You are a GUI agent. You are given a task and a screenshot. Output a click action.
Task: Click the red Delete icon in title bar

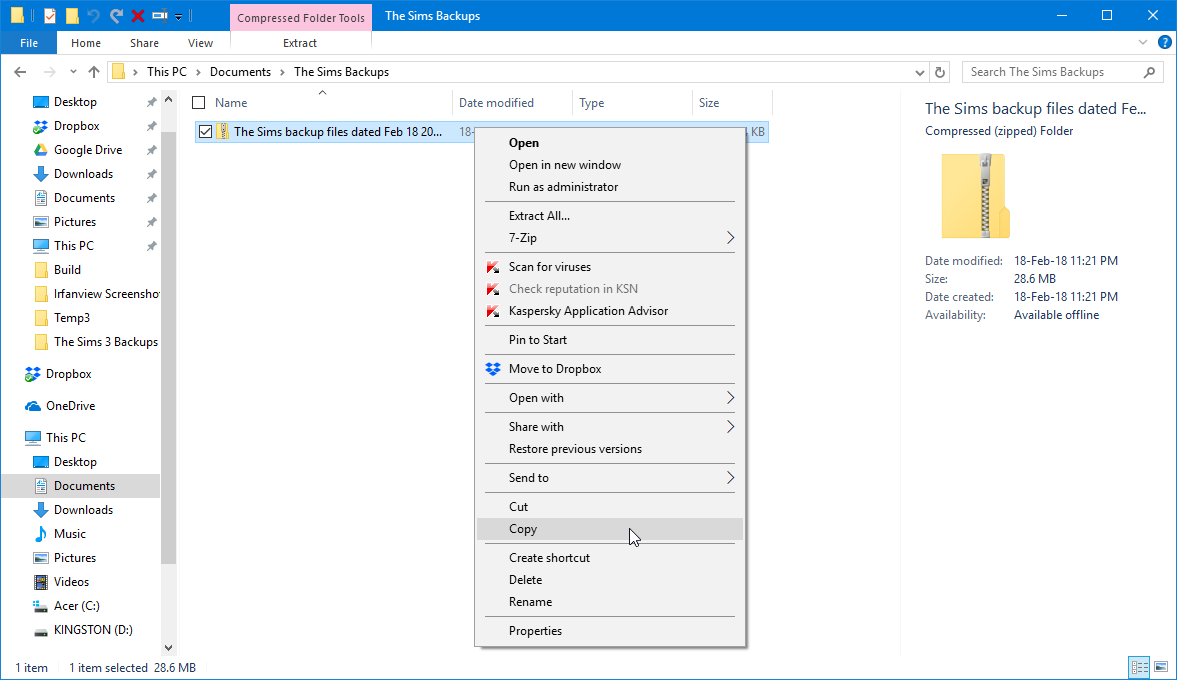138,16
